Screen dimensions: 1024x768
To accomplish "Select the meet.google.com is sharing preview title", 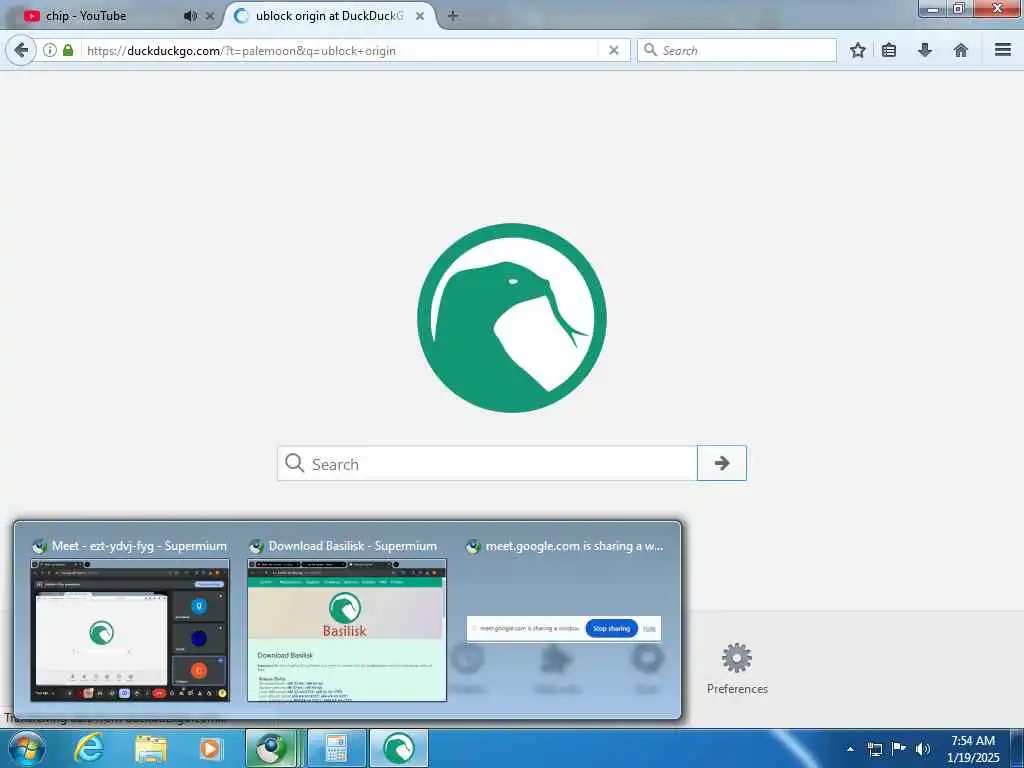I will click(574, 546).
